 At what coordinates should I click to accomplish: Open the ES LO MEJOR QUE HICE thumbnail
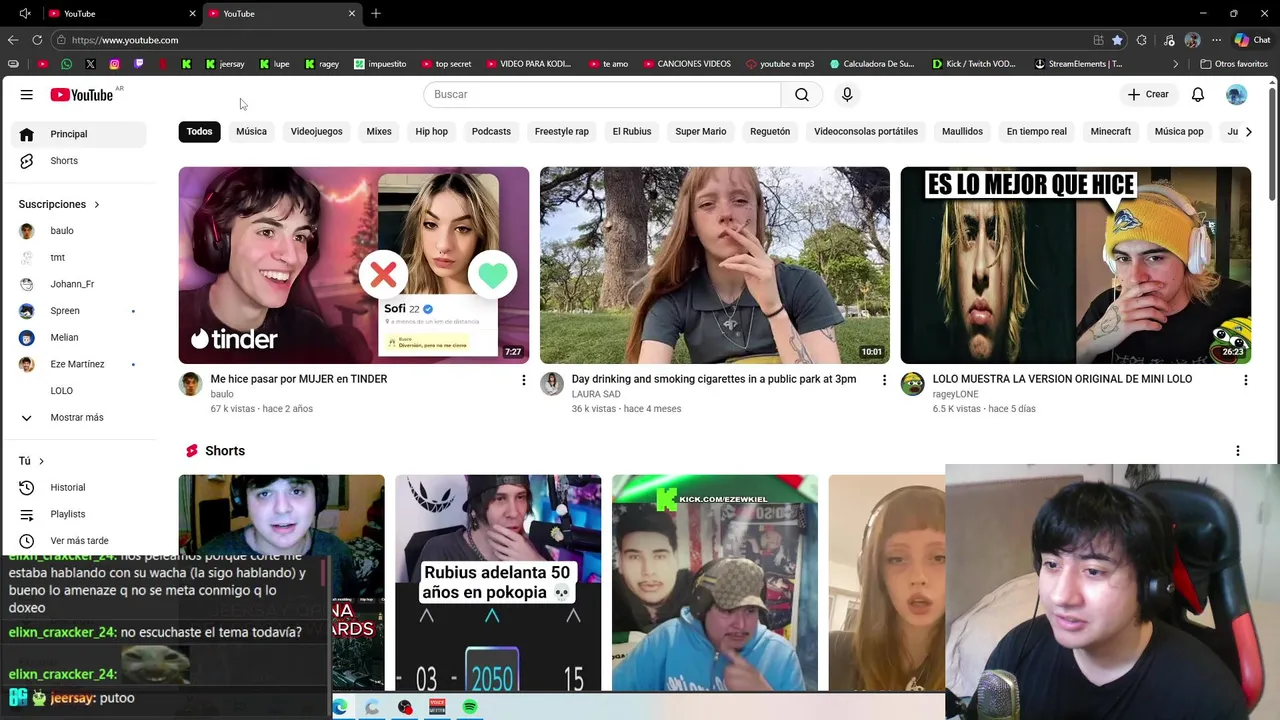1076,265
